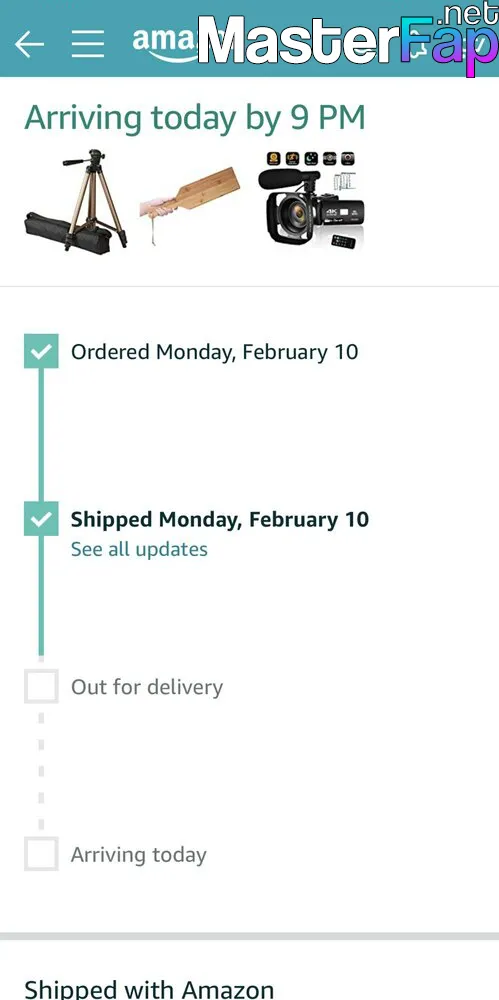Click the empty Out for delivery checkbox

pos(41,686)
